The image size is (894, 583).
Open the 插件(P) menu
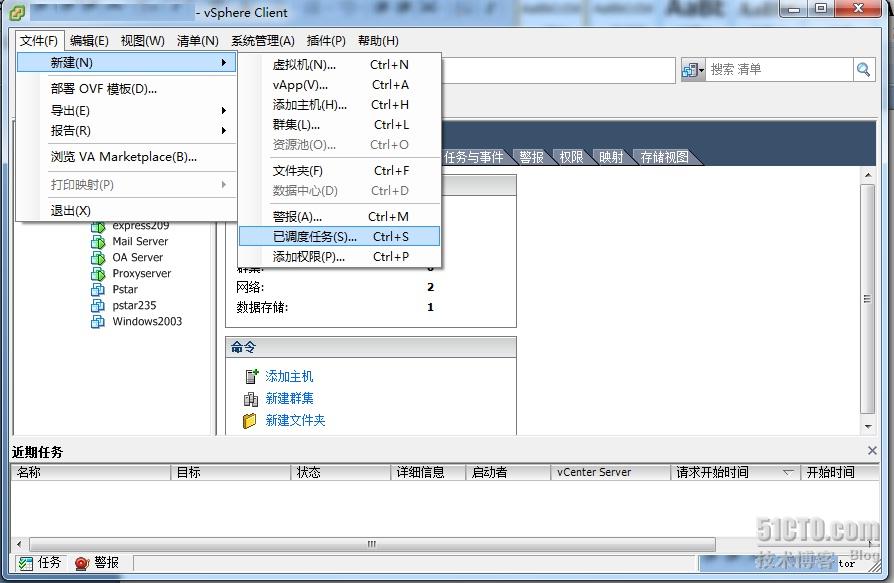[326, 40]
